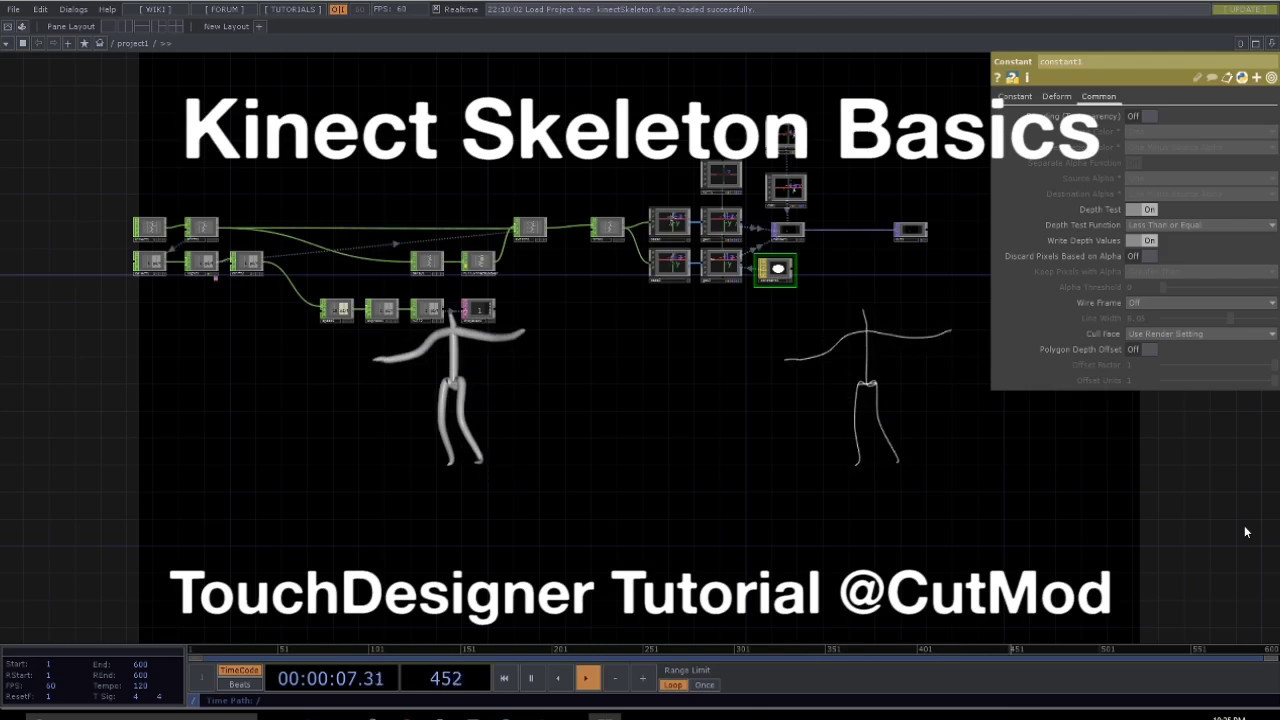Switch to the Constant parameter tab
Viewport: 1280px width, 720px height.
point(1014,96)
